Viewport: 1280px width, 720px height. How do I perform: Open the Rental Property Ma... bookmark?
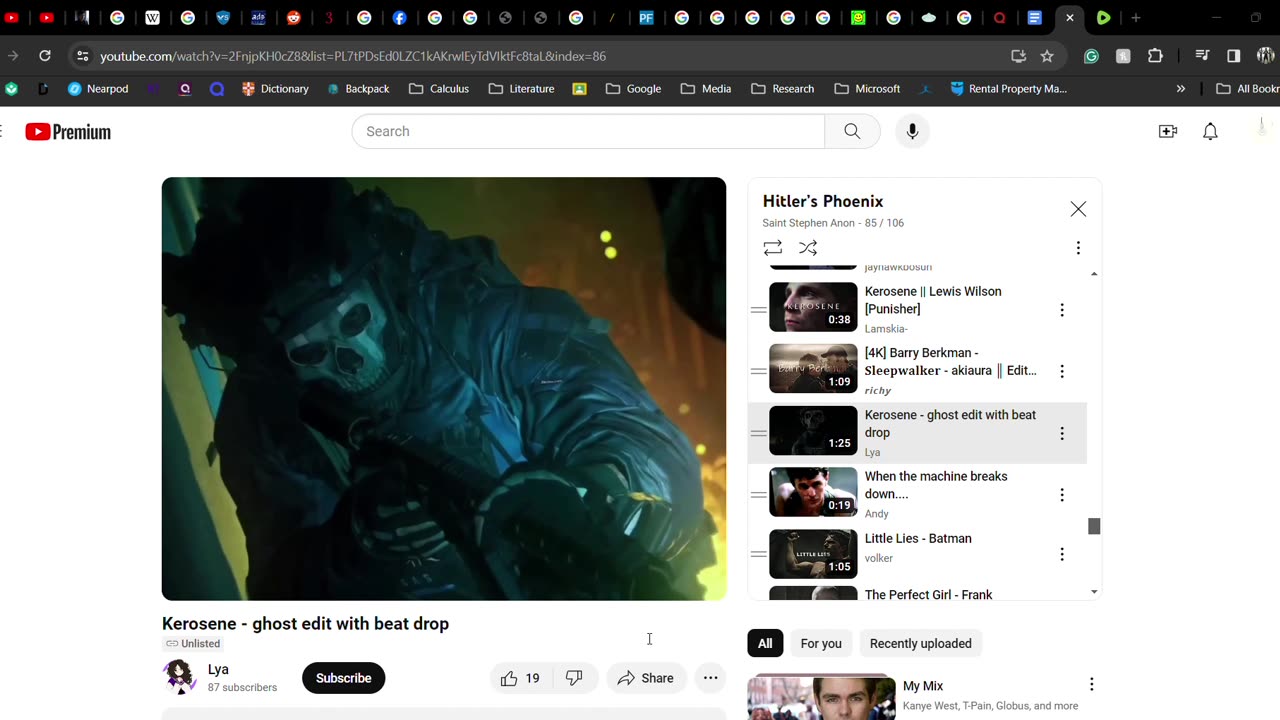pos(1008,89)
